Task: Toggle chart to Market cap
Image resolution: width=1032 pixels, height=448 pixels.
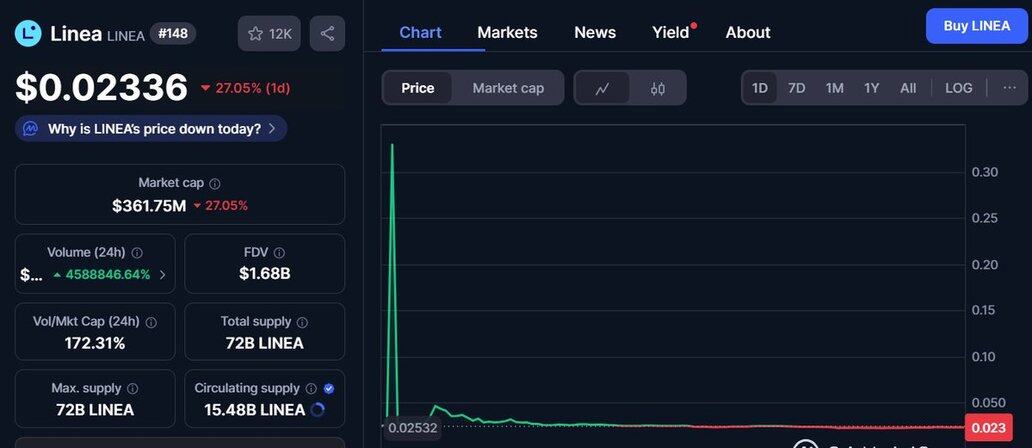Action: (508, 88)
